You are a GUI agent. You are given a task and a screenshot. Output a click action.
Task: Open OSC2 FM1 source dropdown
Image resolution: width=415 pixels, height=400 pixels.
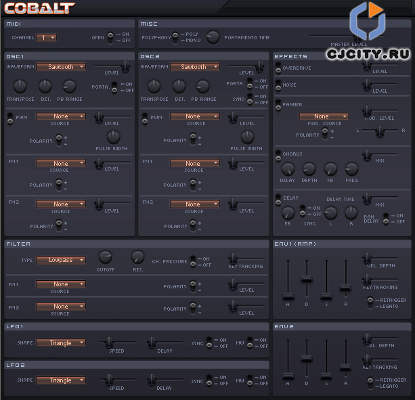coord(195,164)
